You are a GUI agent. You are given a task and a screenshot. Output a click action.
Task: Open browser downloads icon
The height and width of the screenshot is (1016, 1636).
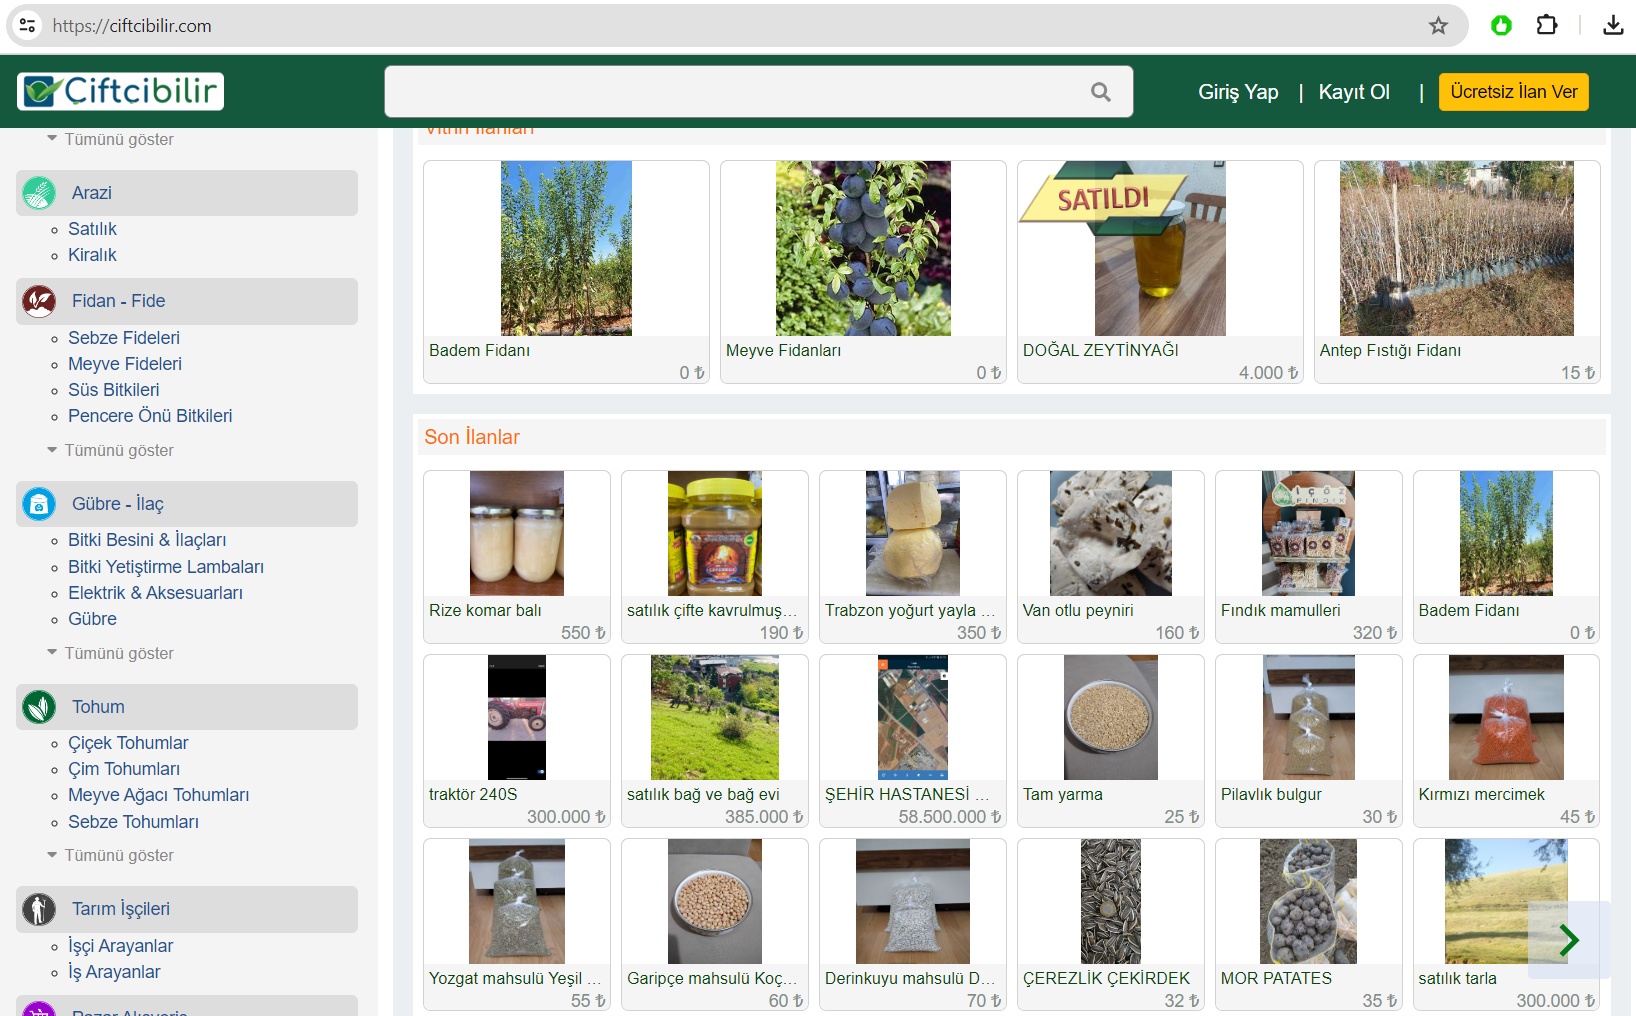coord(1612,26)
